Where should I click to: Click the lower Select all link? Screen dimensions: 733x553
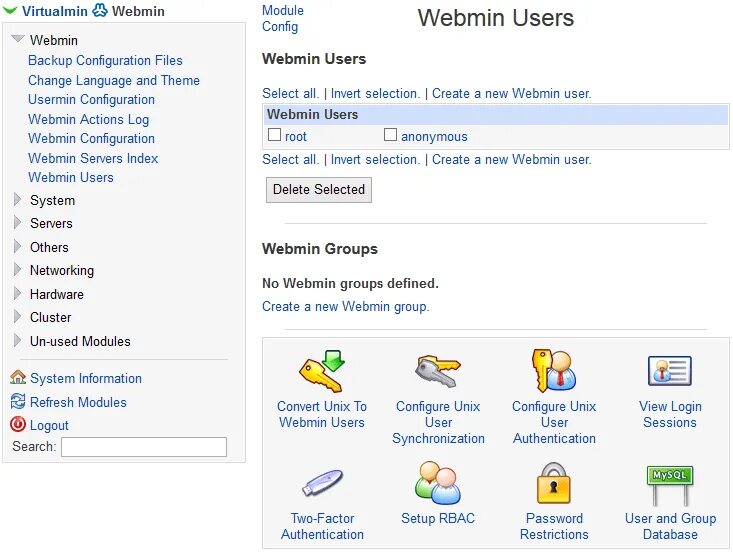290,159
